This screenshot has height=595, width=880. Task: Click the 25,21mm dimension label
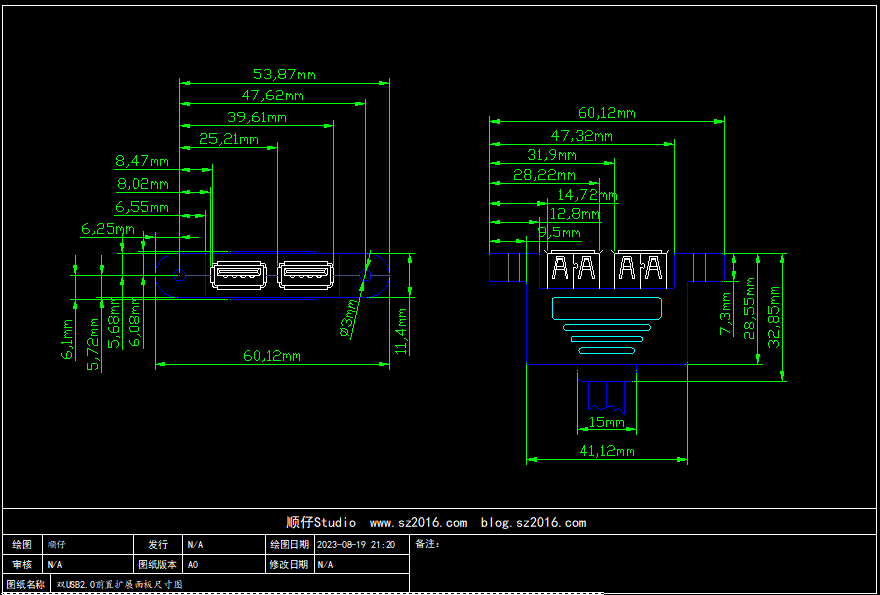(229, 139)
